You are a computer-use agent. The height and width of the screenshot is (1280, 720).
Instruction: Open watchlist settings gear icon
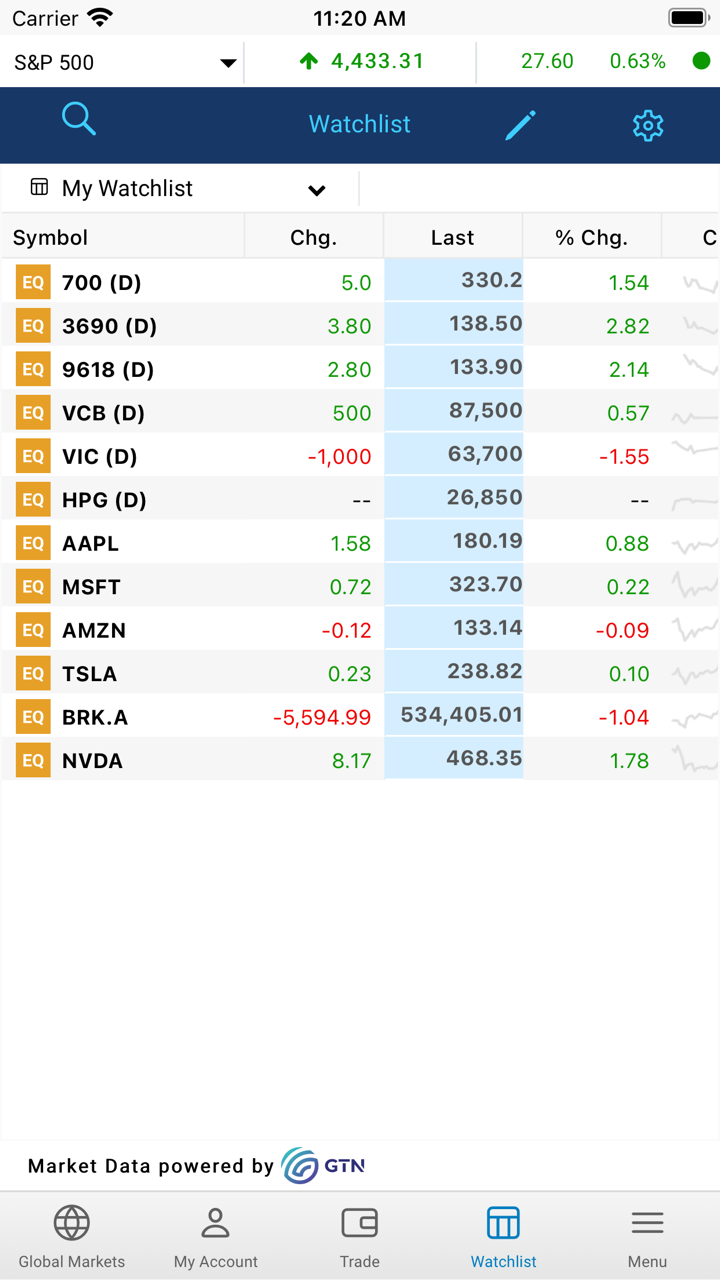(647, 125)
